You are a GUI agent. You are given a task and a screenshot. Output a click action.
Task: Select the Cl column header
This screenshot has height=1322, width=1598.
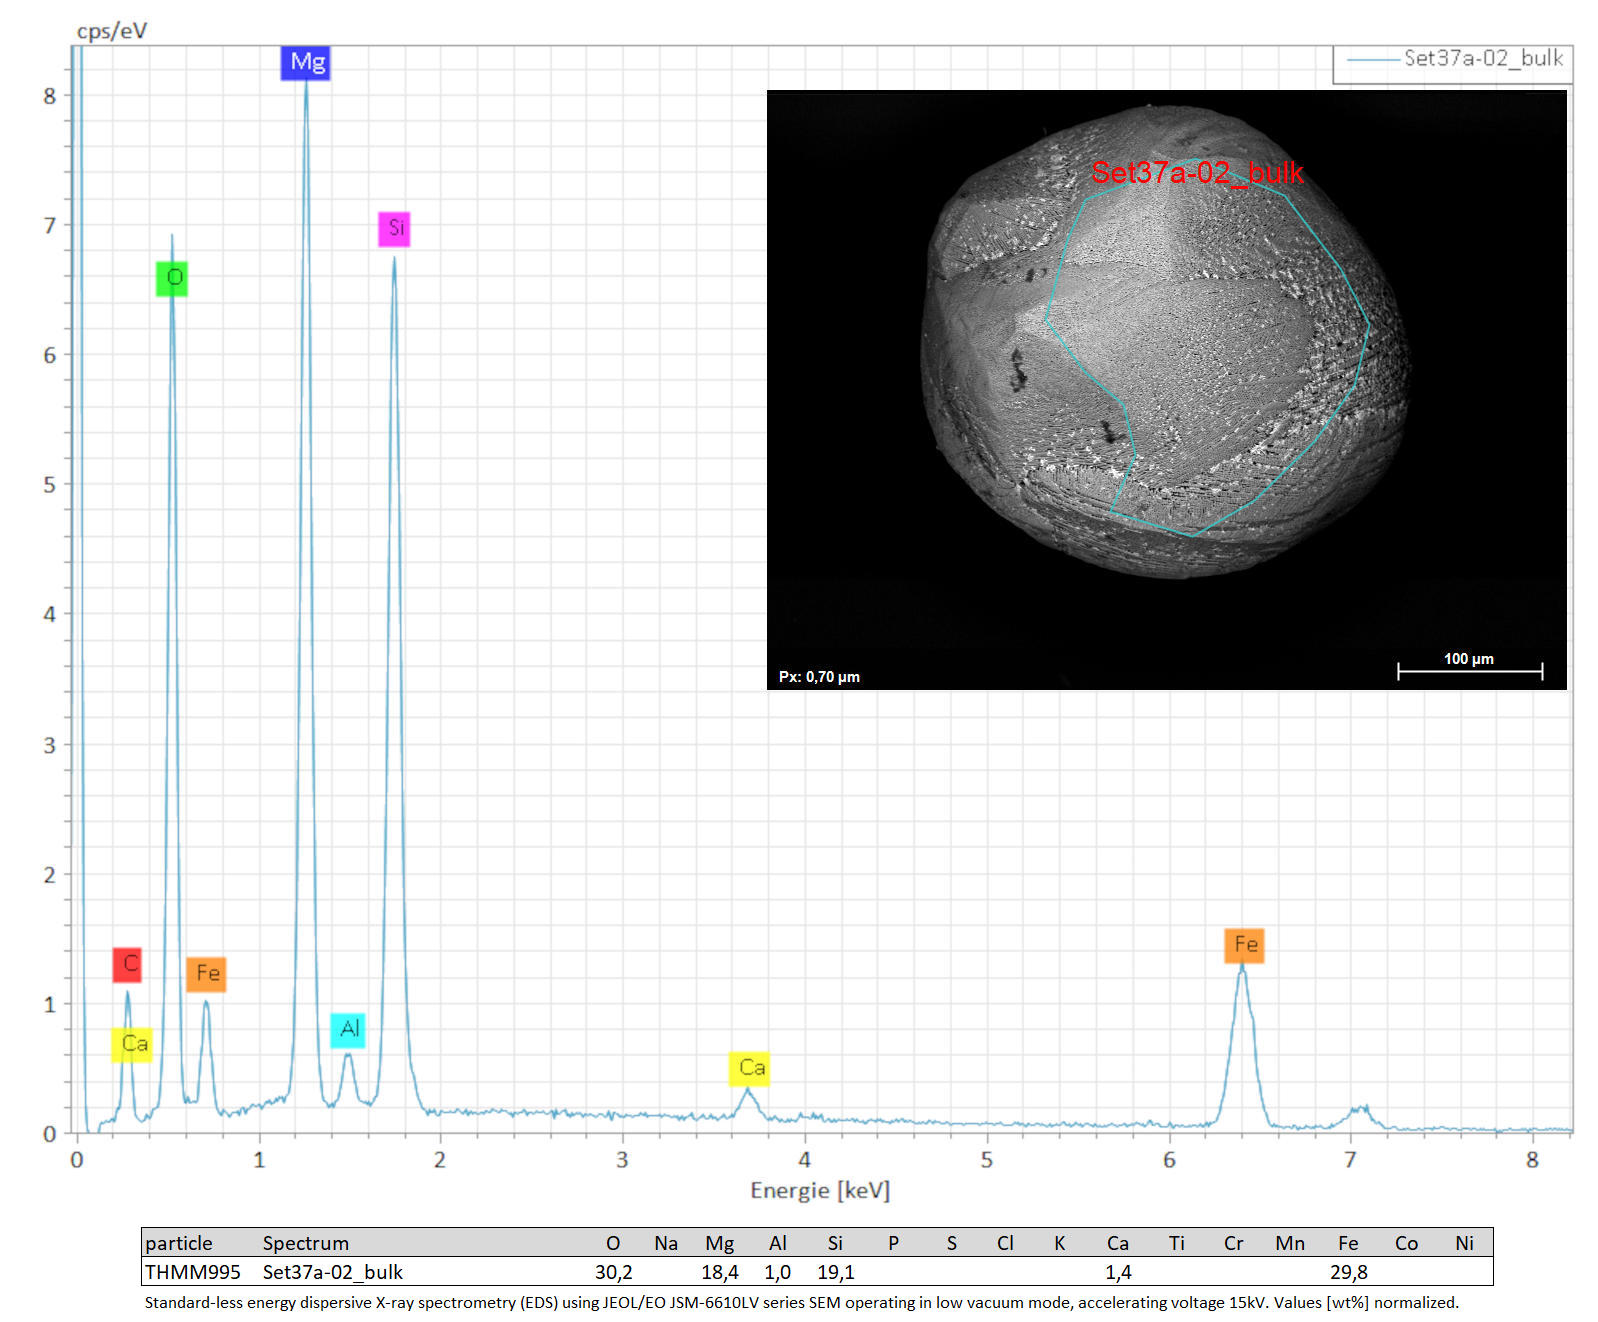(1006, 1243)
